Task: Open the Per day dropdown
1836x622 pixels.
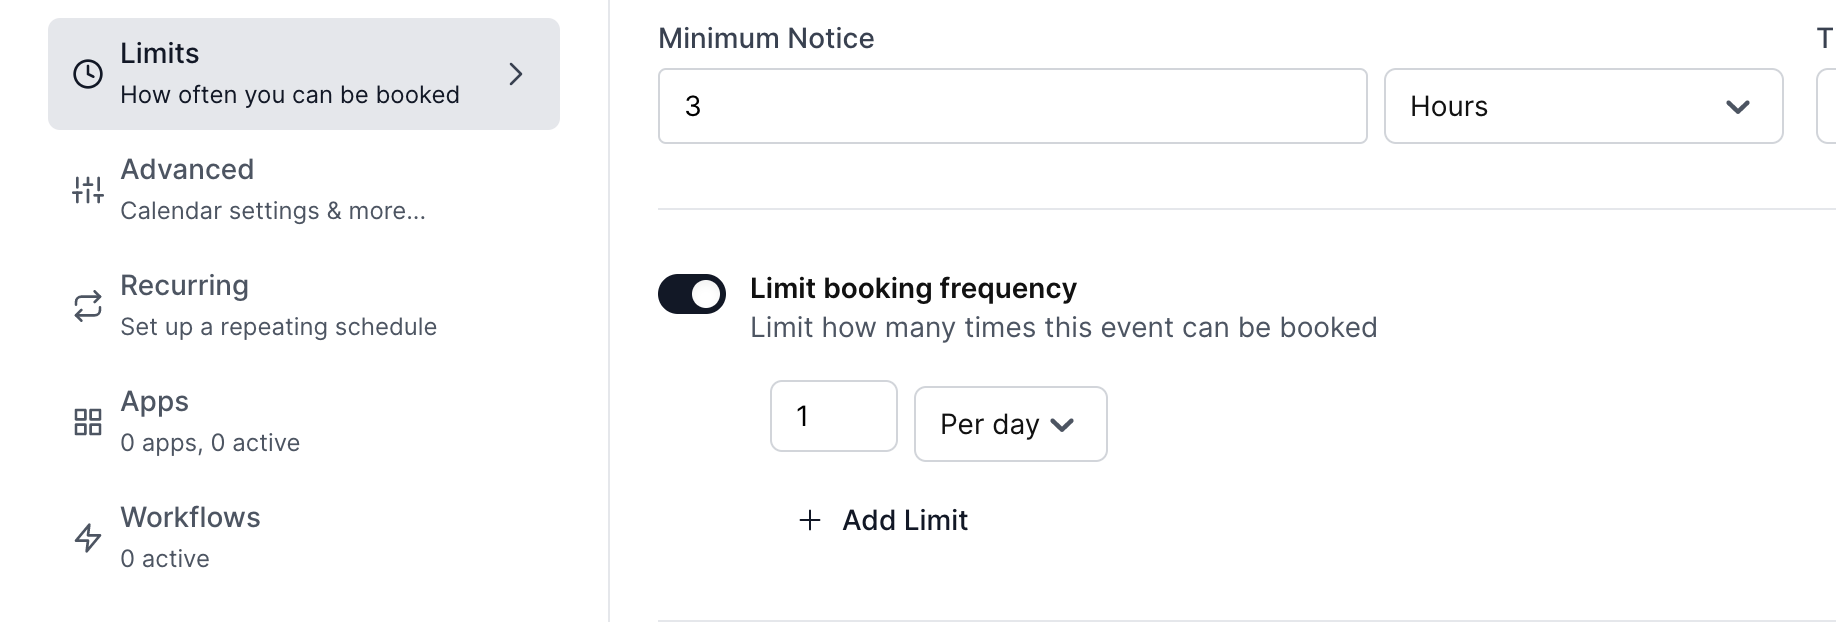Action: 1009,424
